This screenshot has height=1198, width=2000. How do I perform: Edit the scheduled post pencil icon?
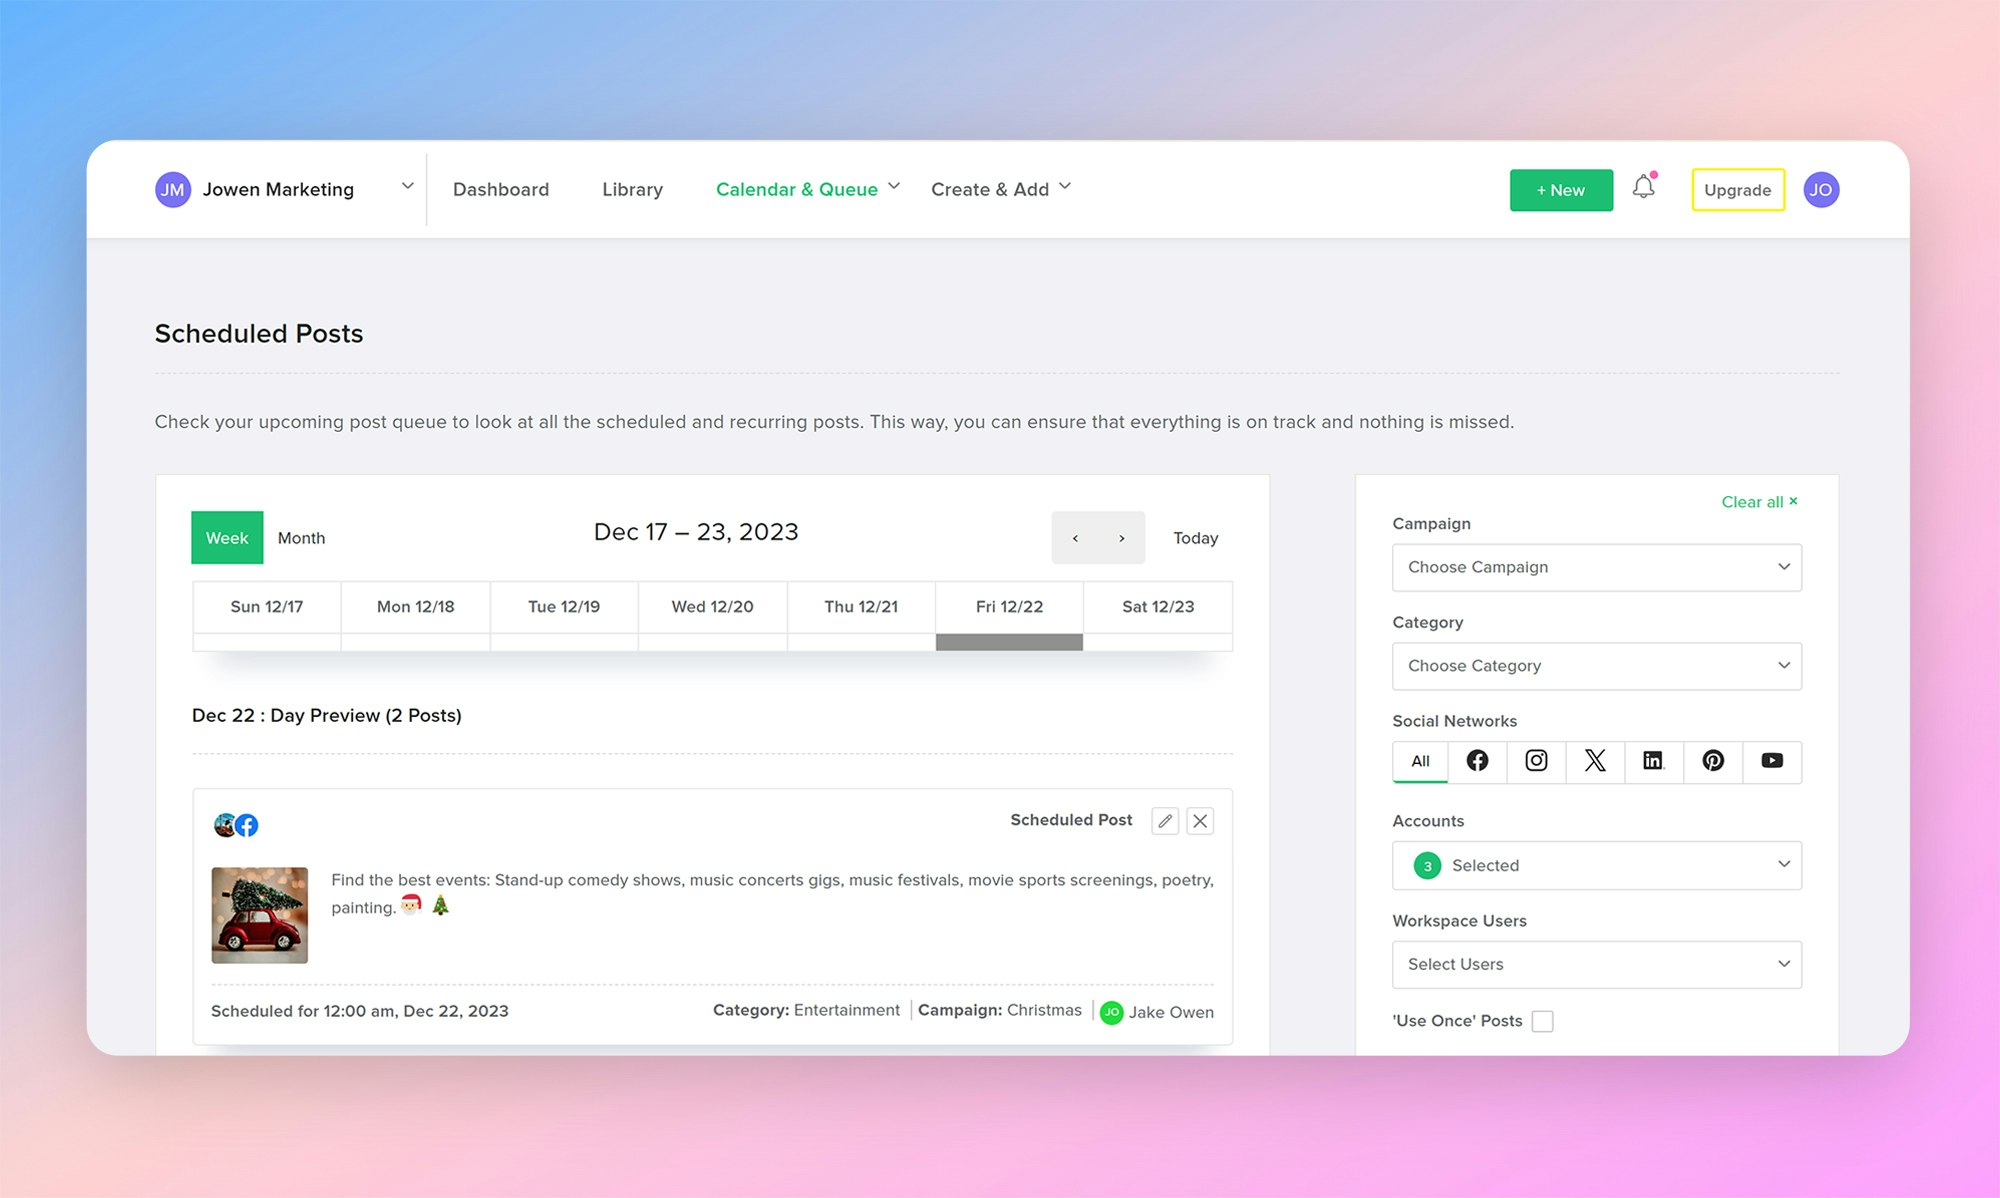[x=1165, y=821]
